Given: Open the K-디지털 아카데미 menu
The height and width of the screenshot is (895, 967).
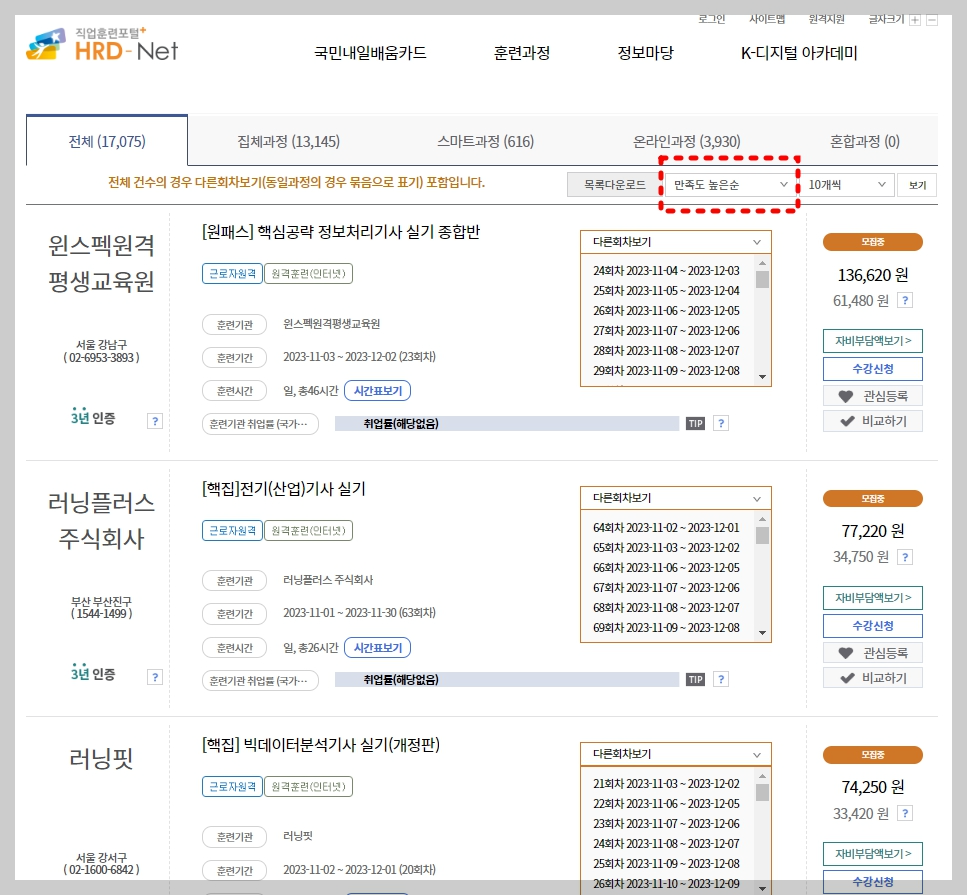Looking at the screenshot, I should coord(799,53).
